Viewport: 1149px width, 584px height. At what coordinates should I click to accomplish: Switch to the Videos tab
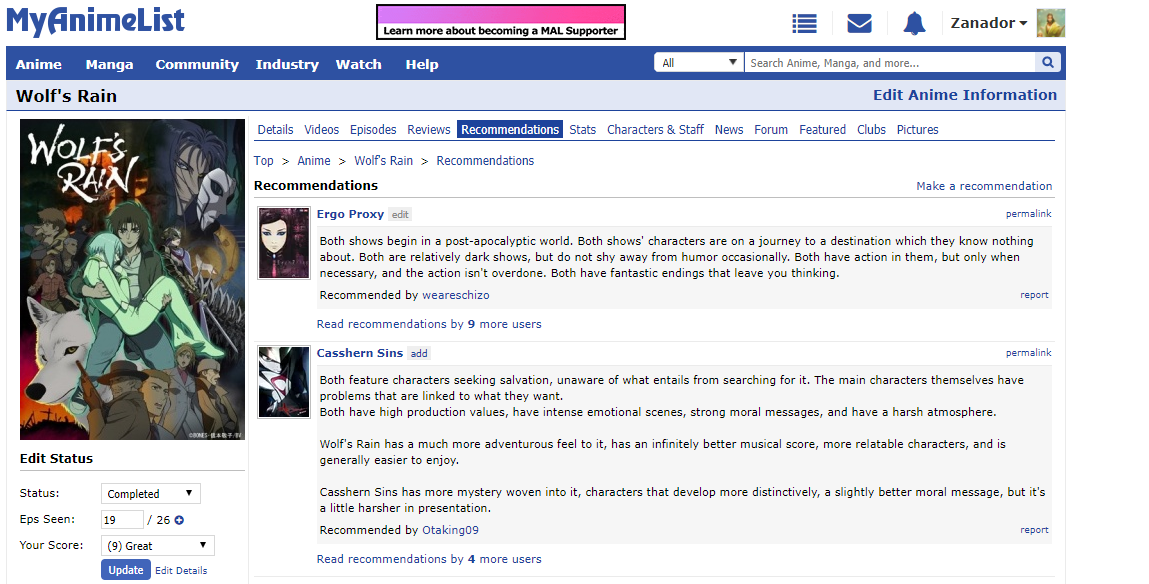pos(322,130)
